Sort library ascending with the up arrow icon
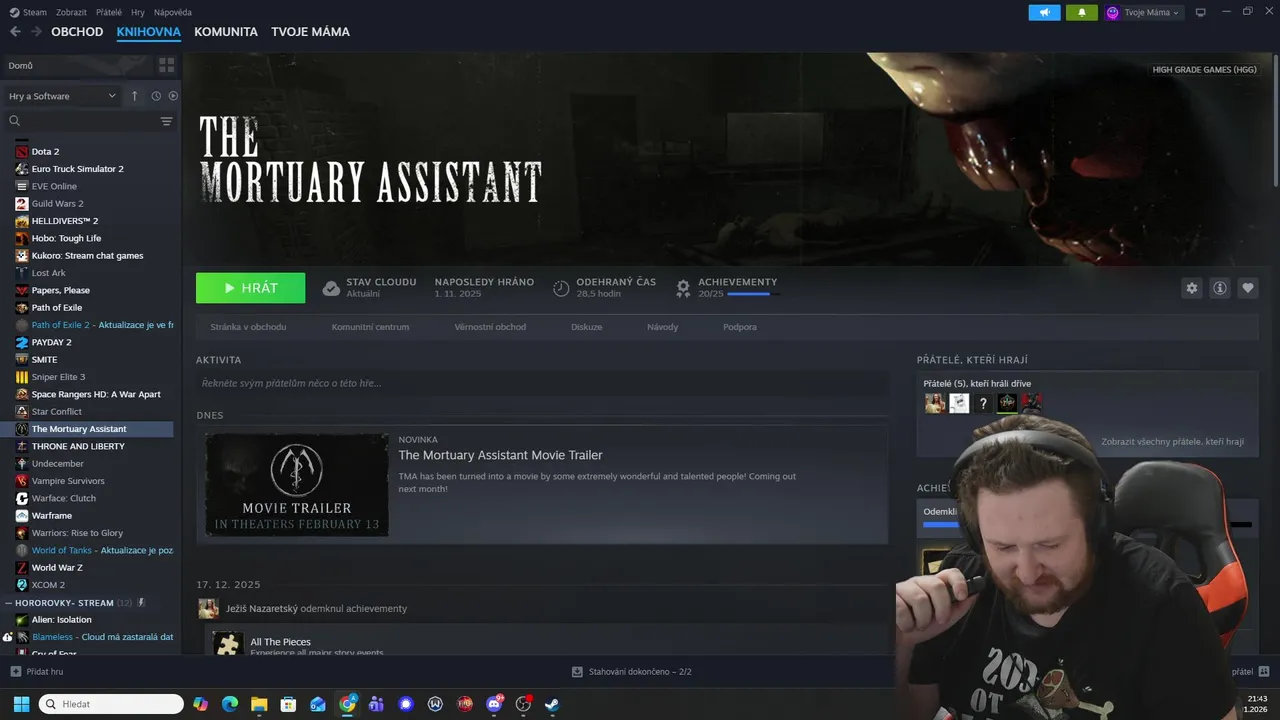This screenshot has width=1280, height=720. pyautogui.click(x=135, y=96)
